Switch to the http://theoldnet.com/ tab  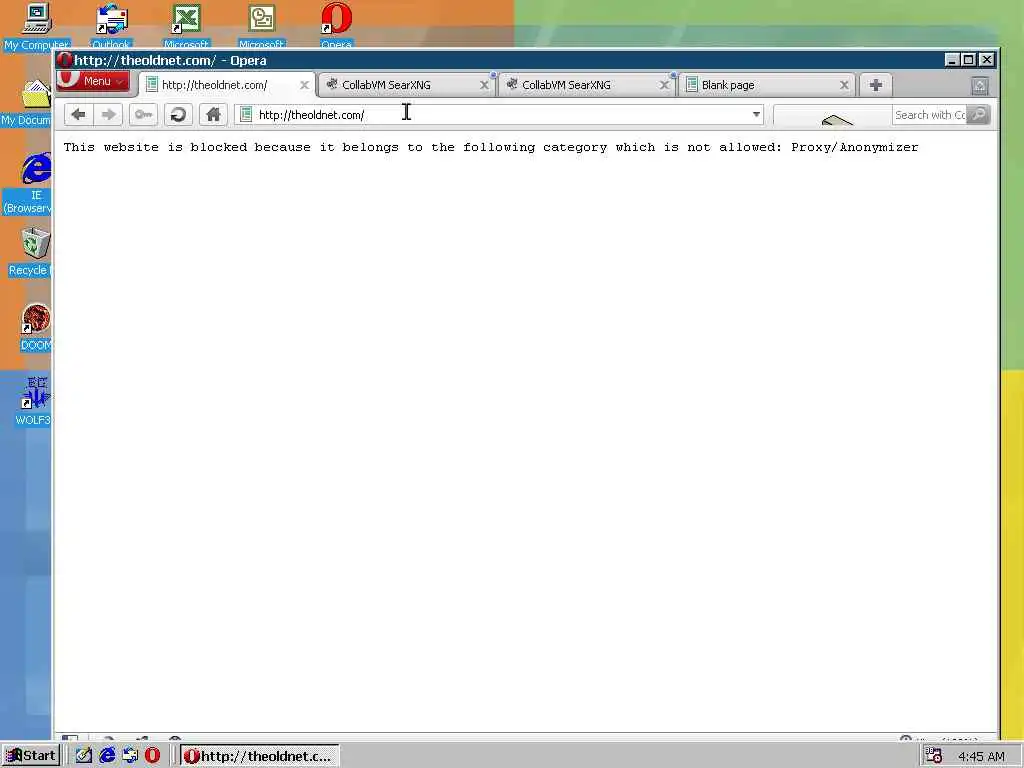[225, 85]
